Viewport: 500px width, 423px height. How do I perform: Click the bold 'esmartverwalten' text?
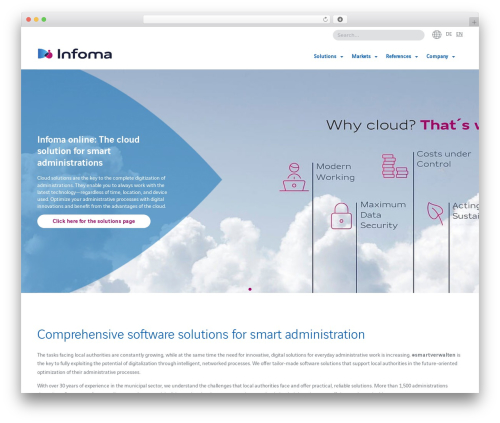click(433, 355)
